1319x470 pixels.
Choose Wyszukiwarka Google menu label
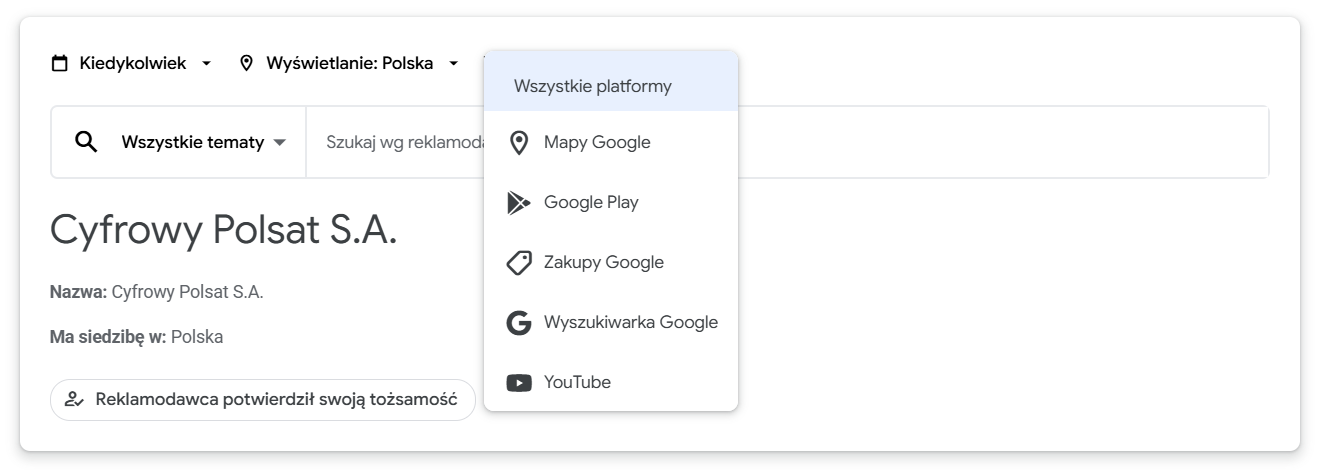click(631, 323)
